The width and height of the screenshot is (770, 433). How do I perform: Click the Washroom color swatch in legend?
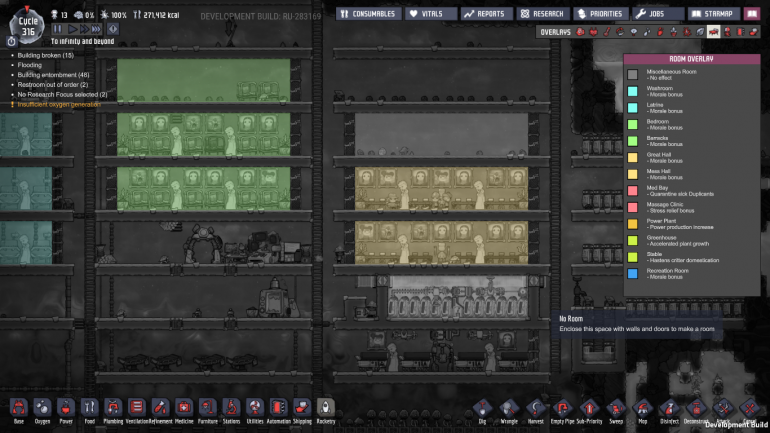coord(632,91)
